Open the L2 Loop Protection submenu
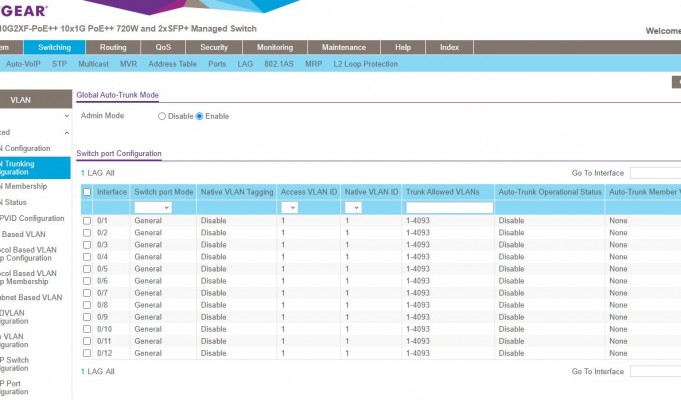This screenshot has width=681, height=400. [x=365, y=64]
